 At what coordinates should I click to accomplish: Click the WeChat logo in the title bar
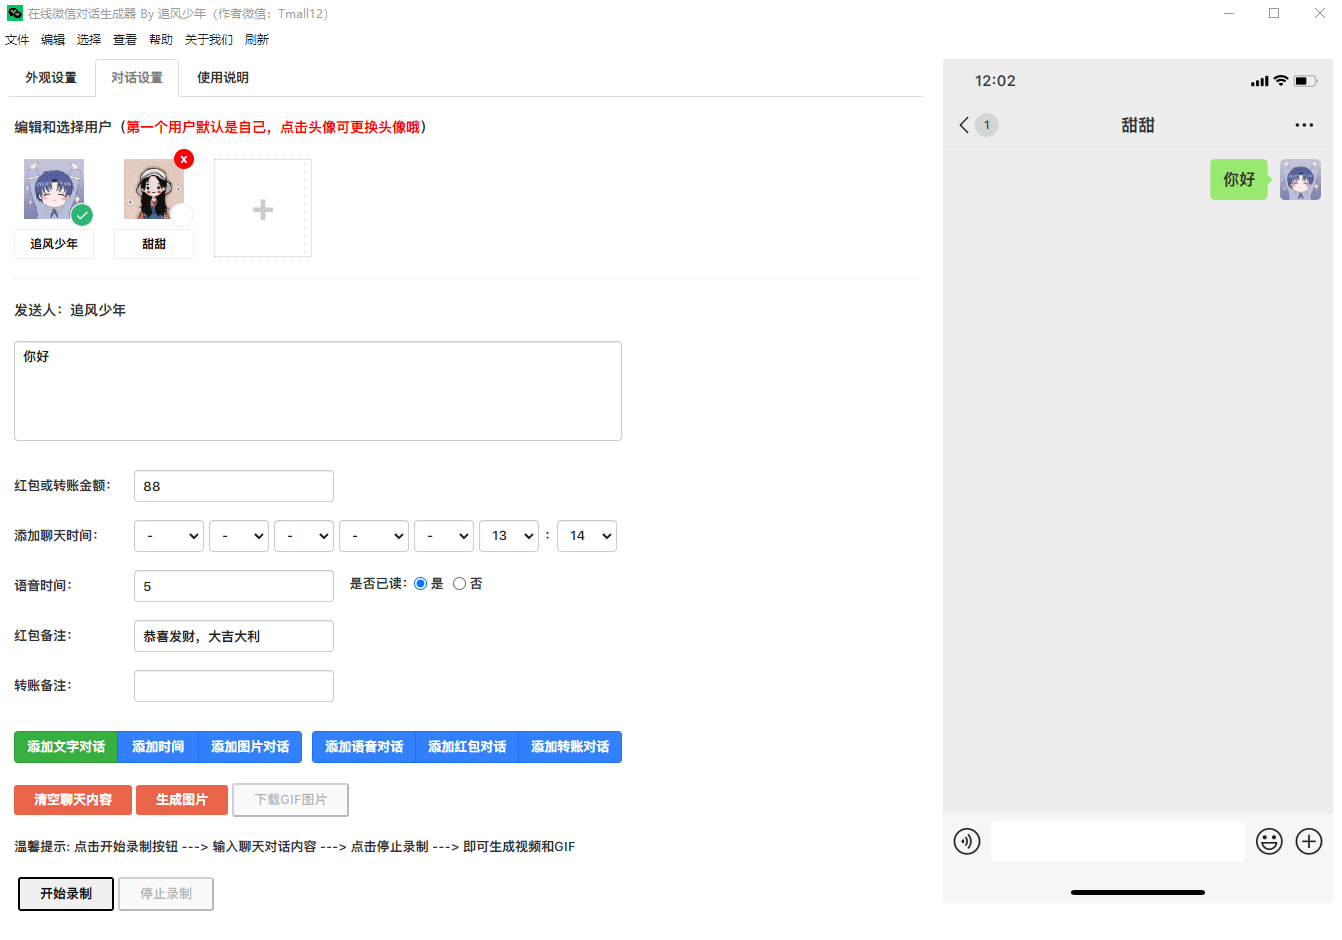pos(13,13)
